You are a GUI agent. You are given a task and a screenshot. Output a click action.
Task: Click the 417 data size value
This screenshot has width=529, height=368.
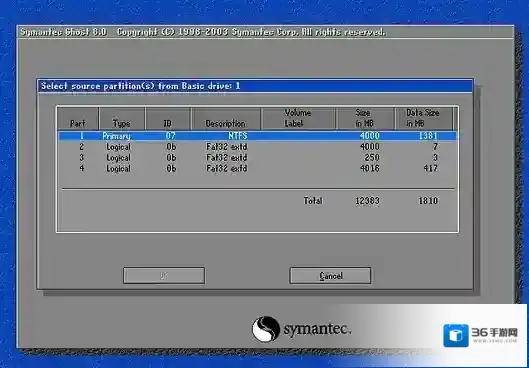(430, 168)
